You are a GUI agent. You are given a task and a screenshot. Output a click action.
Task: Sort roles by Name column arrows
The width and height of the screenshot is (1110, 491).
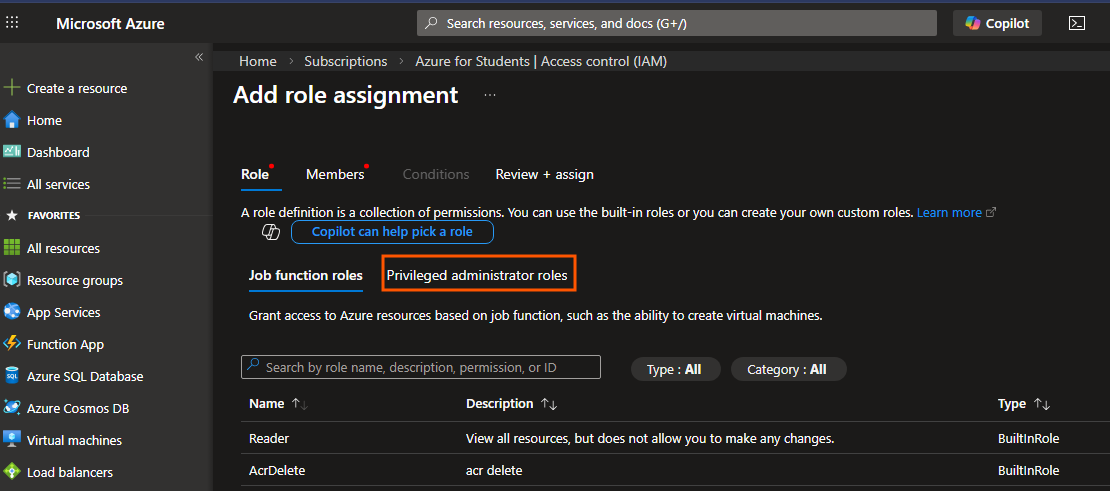pos(299,404)
